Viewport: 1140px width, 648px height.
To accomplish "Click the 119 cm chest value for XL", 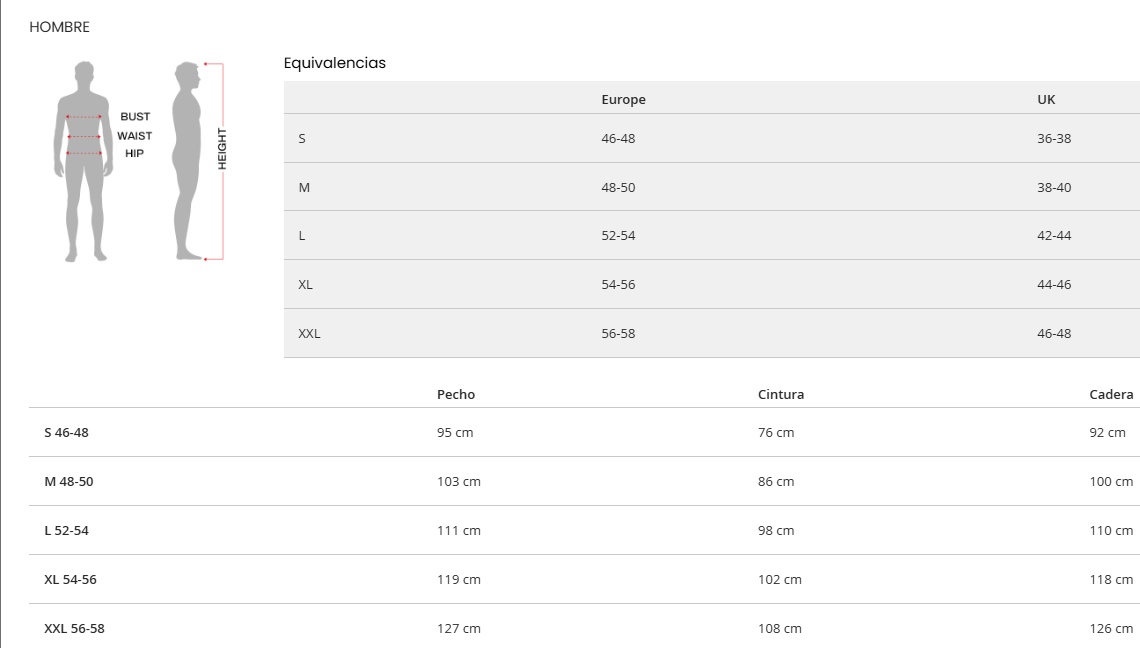I will [459, 580].
